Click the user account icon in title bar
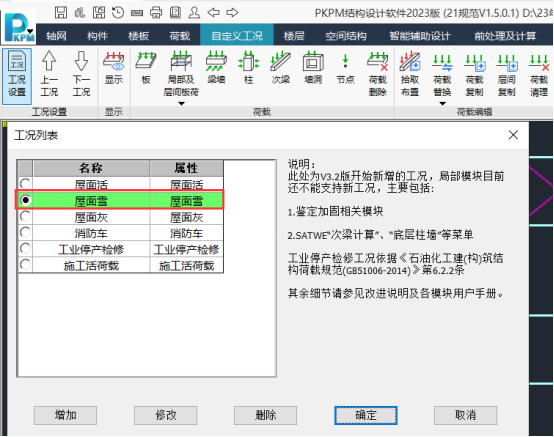The height and width of the screenshot is (437, 554). pyautogui.click(x=194, y=13)
